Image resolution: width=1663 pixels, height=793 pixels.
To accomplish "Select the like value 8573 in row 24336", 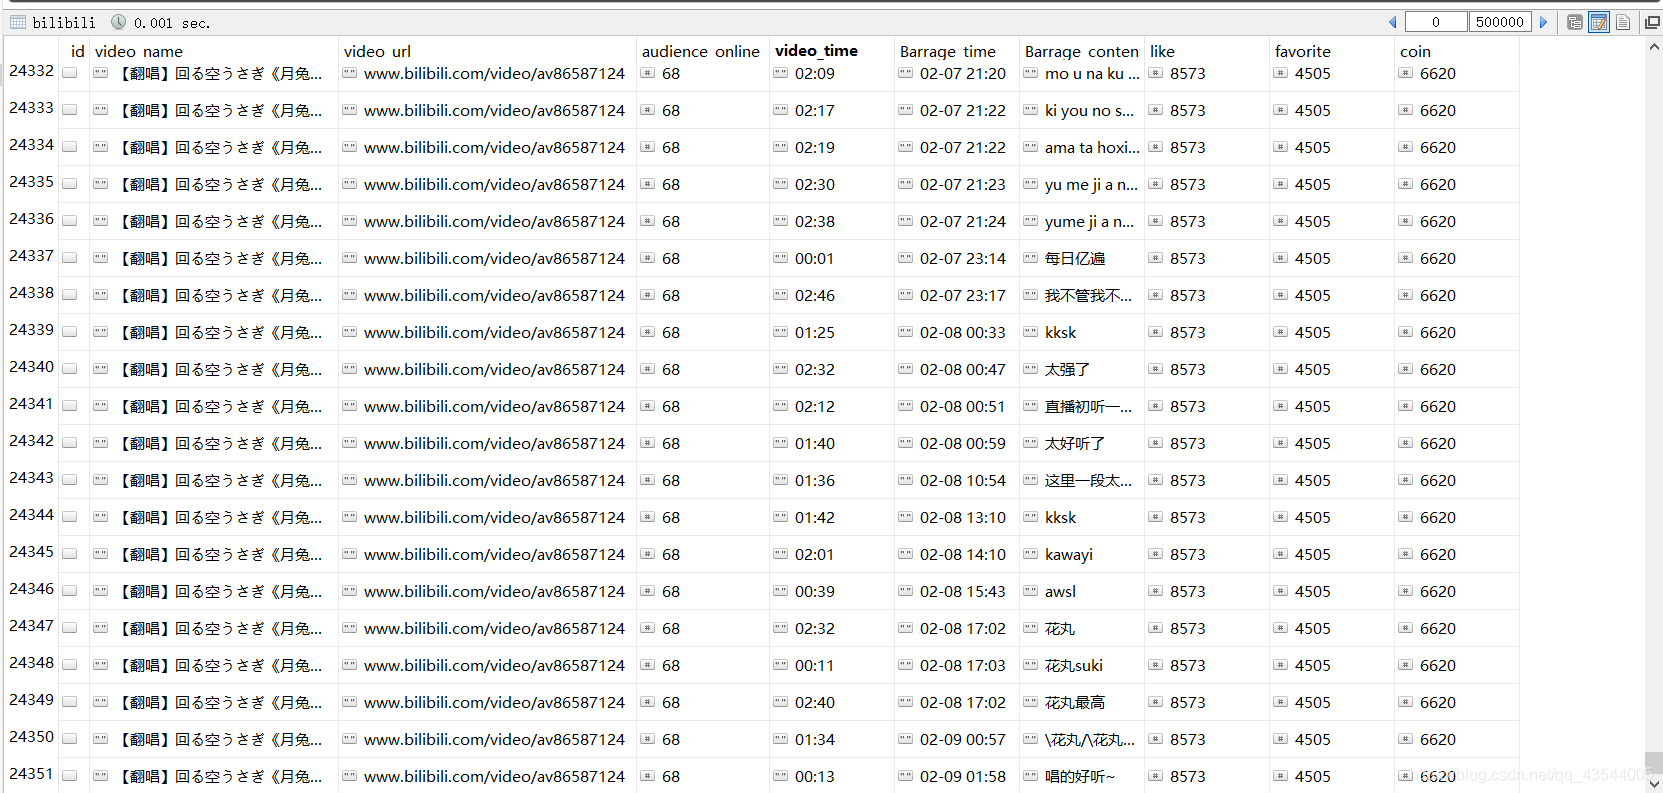I will pyautogui.click(x=1188, y=222).
